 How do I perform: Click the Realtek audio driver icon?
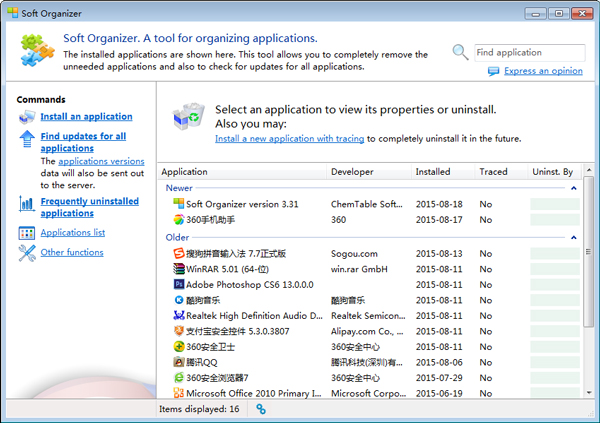[178, 315]
